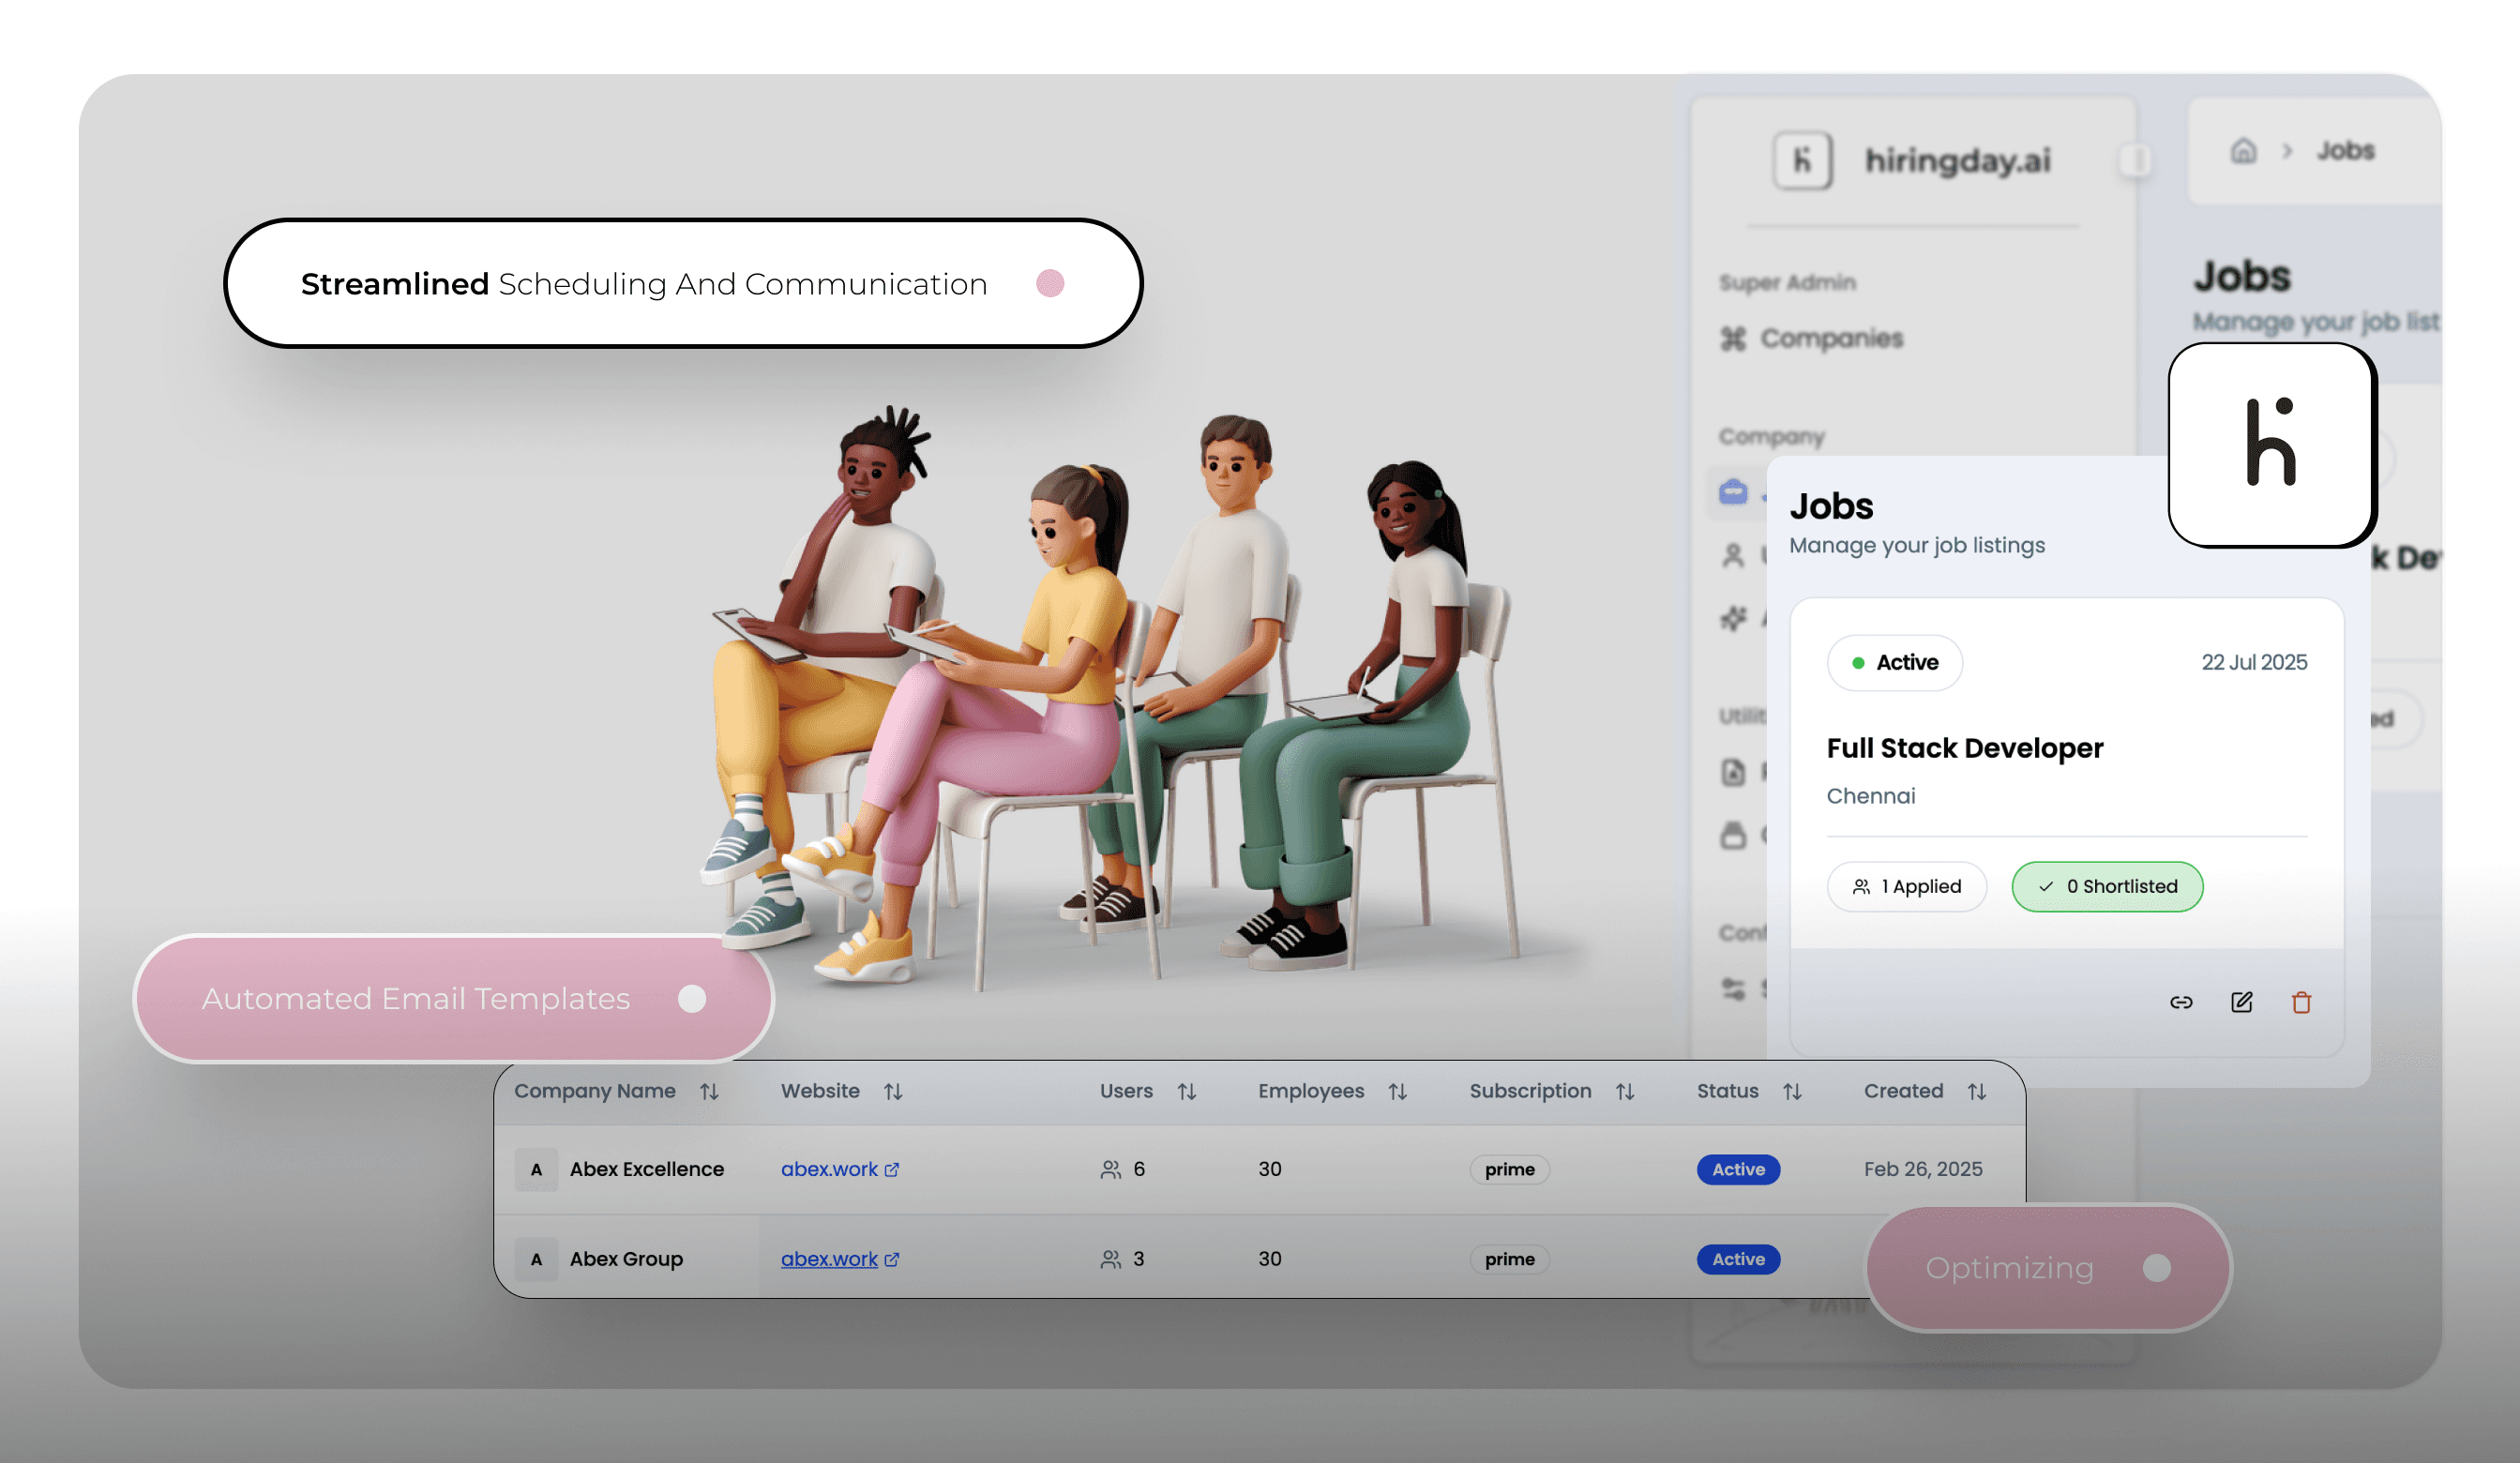Screen dimensions: 2520x1463
Task: Toggle the white dot on Automated Email Templates
Action: click(x=692, y=998)
